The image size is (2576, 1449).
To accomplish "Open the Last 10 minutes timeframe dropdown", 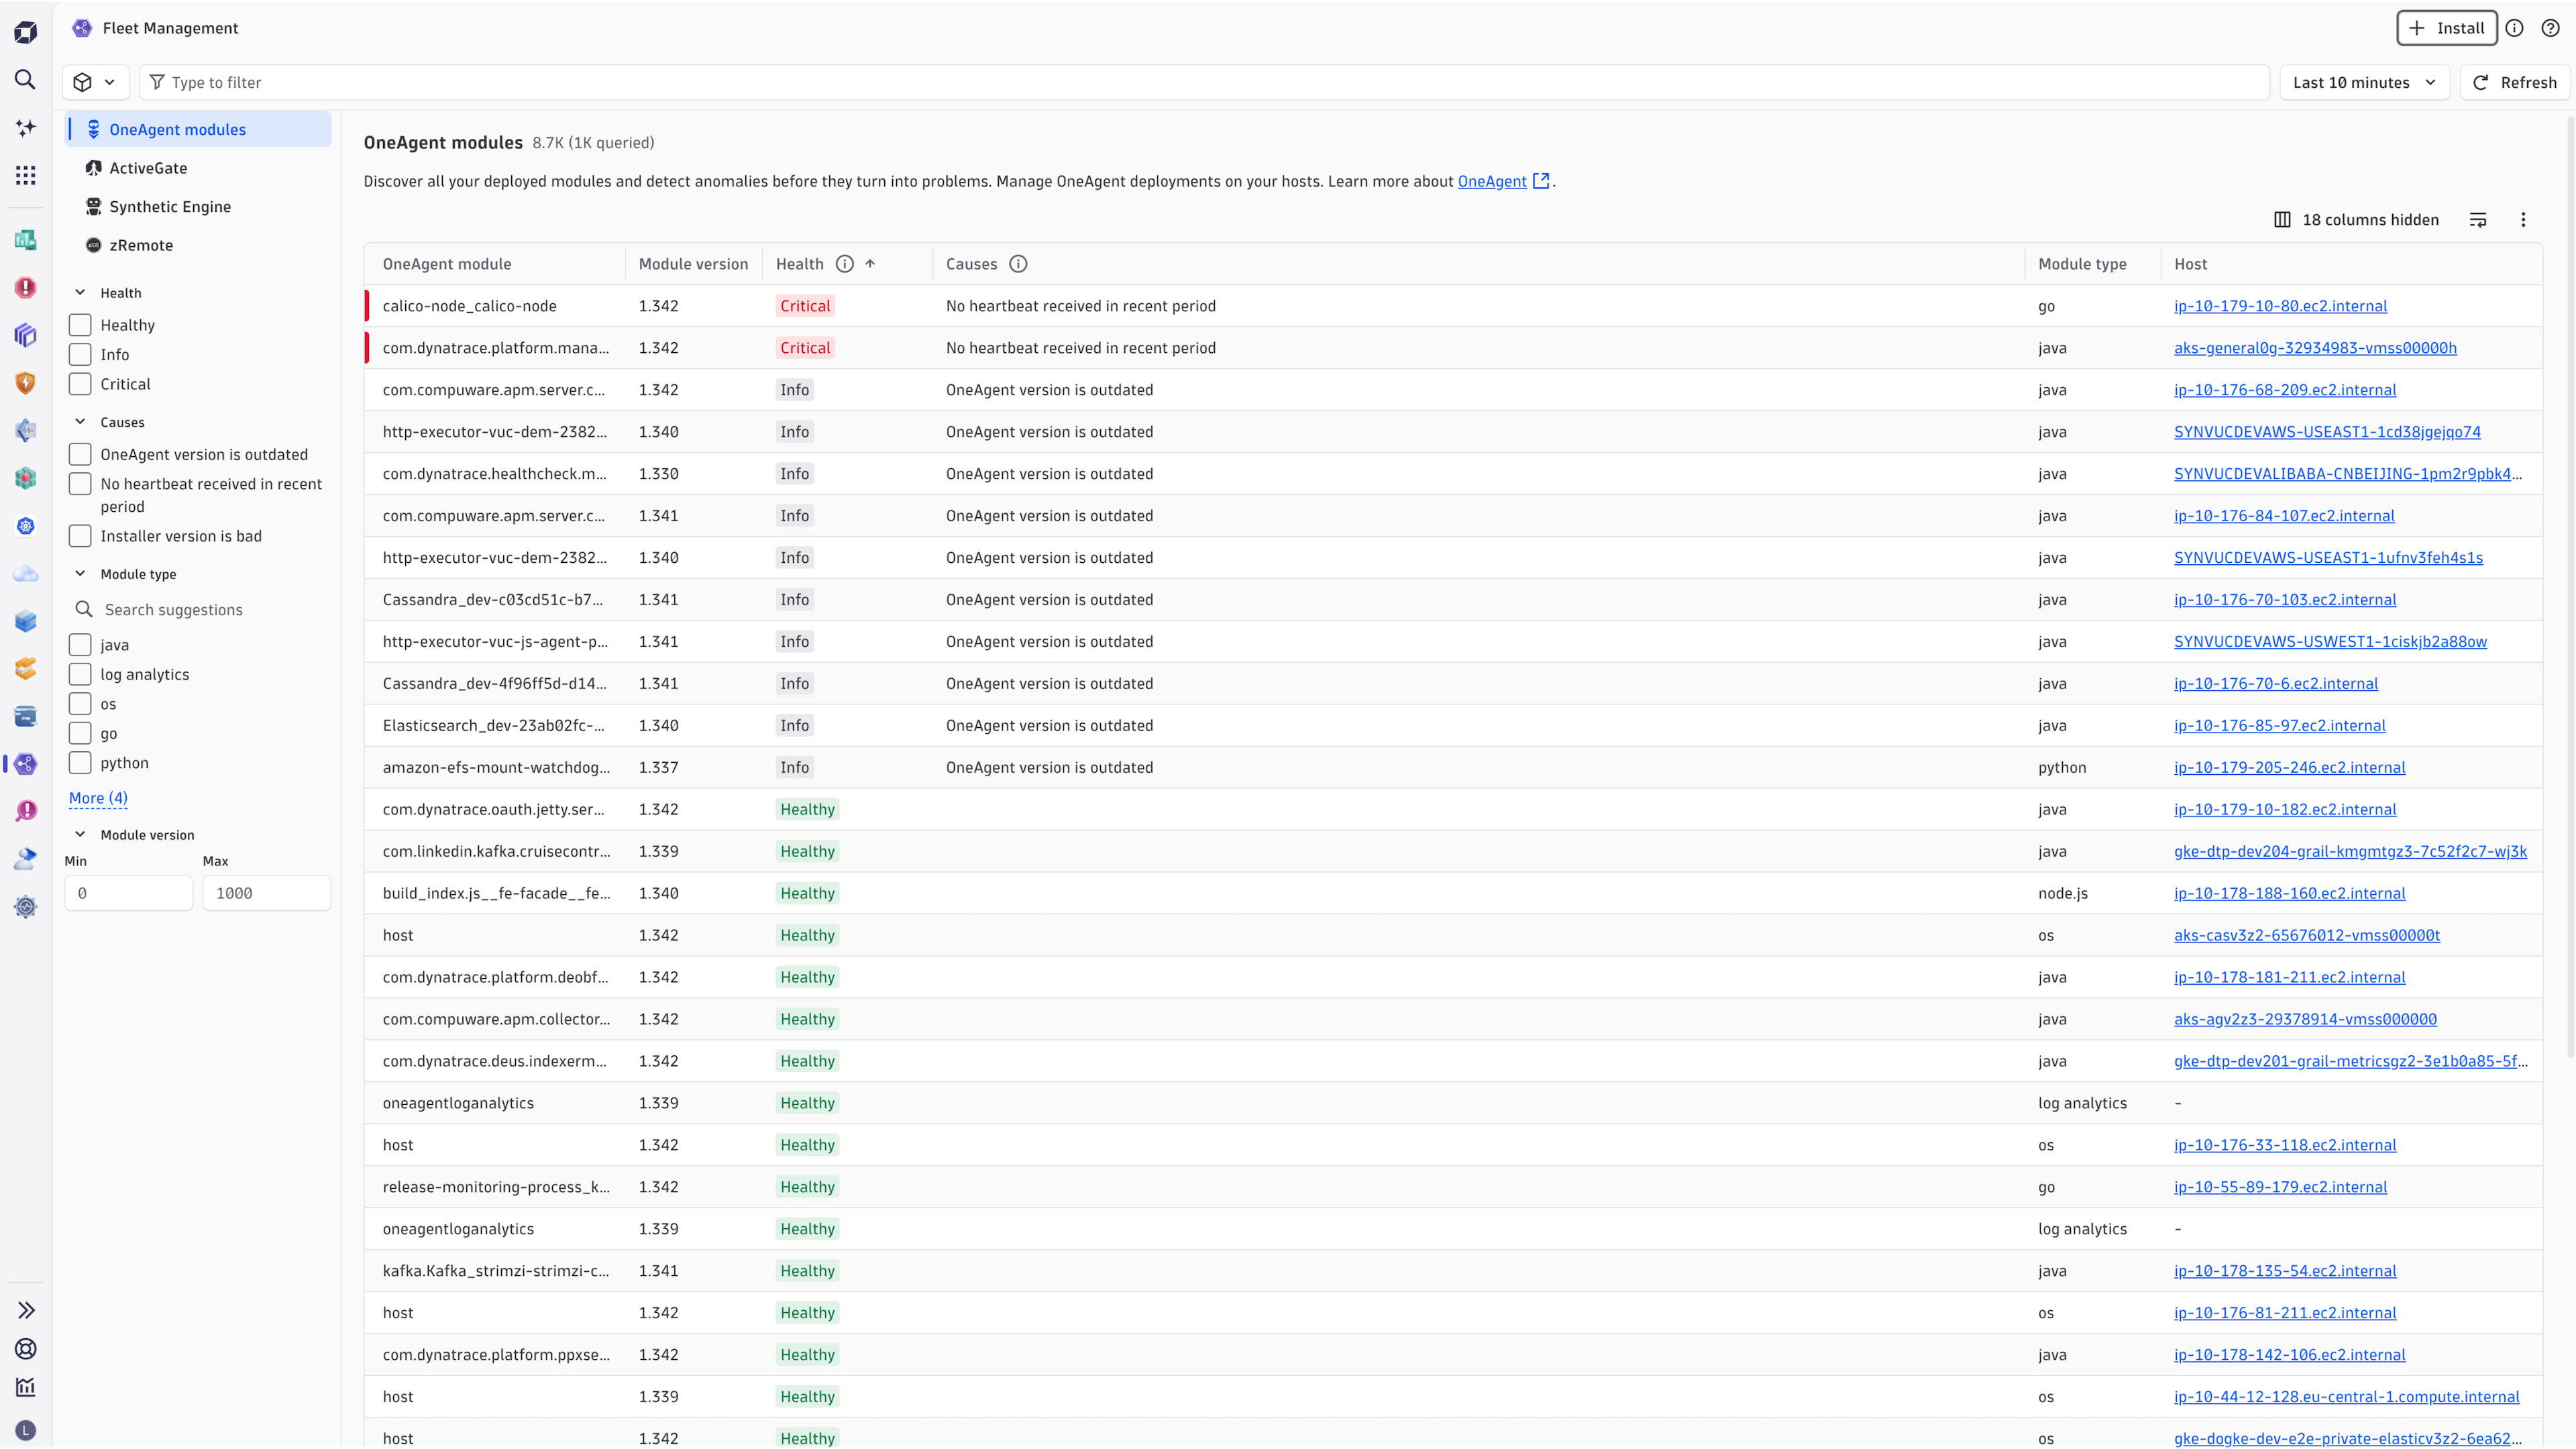I will (2364, 82).
